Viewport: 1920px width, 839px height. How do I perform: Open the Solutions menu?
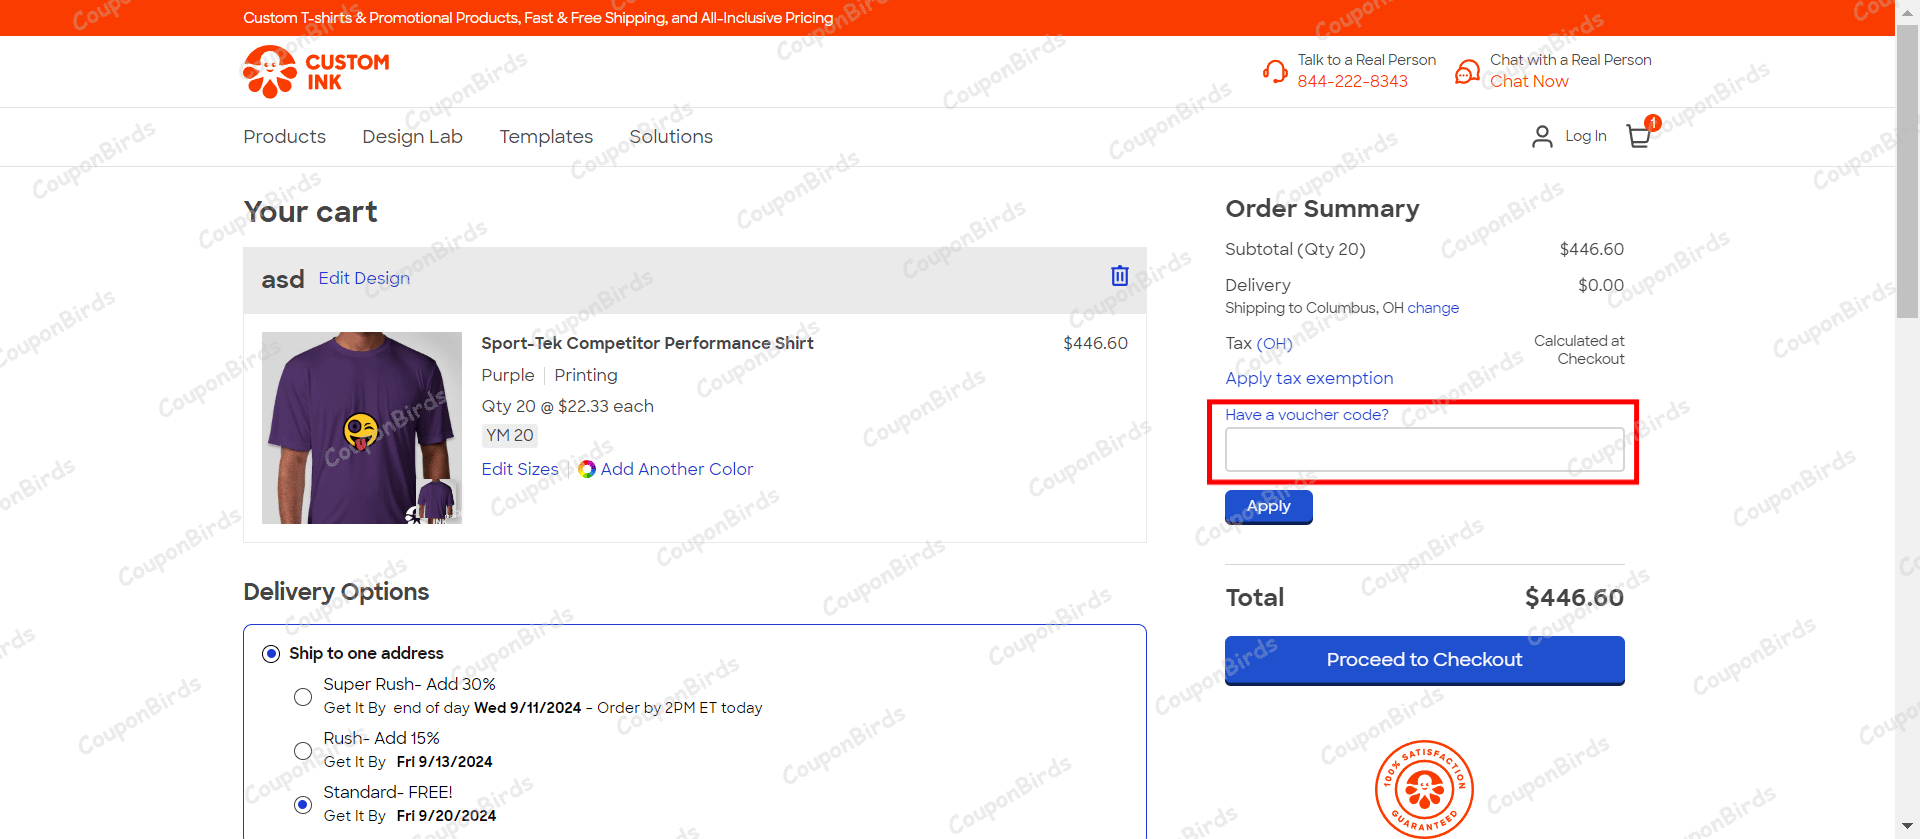[x=671, y=137]
